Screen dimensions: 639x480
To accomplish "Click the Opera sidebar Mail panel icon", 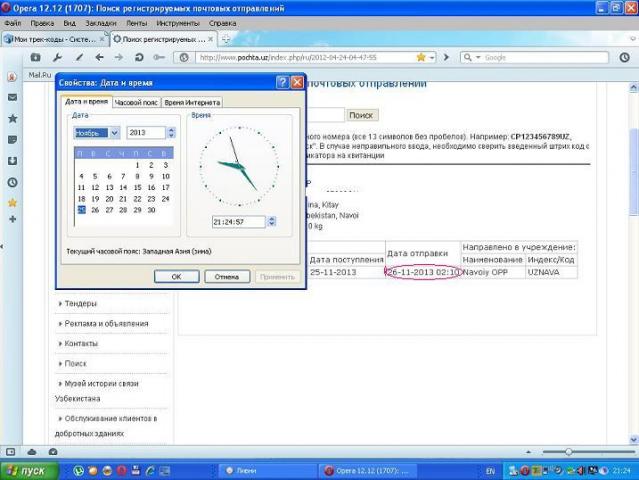I will point(12,97).
